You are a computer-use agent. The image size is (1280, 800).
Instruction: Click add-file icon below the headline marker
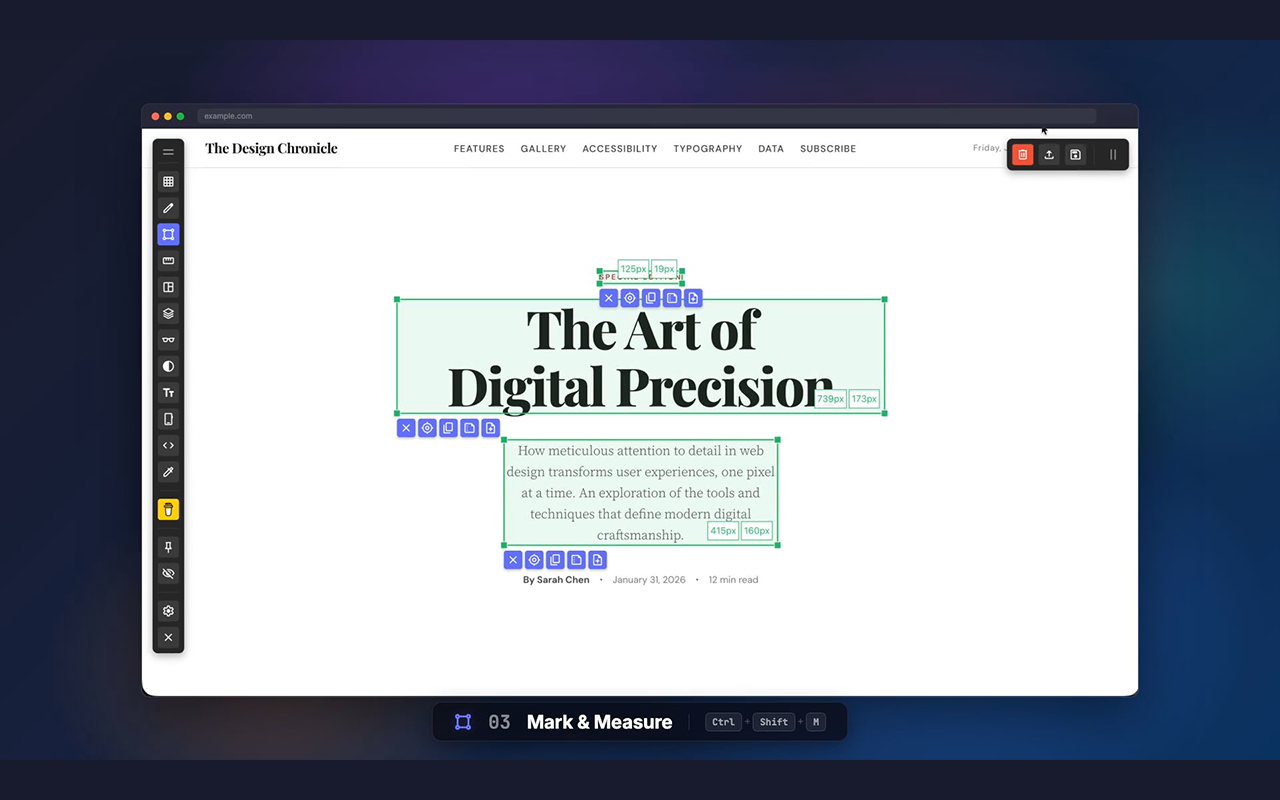click(490, 428)
